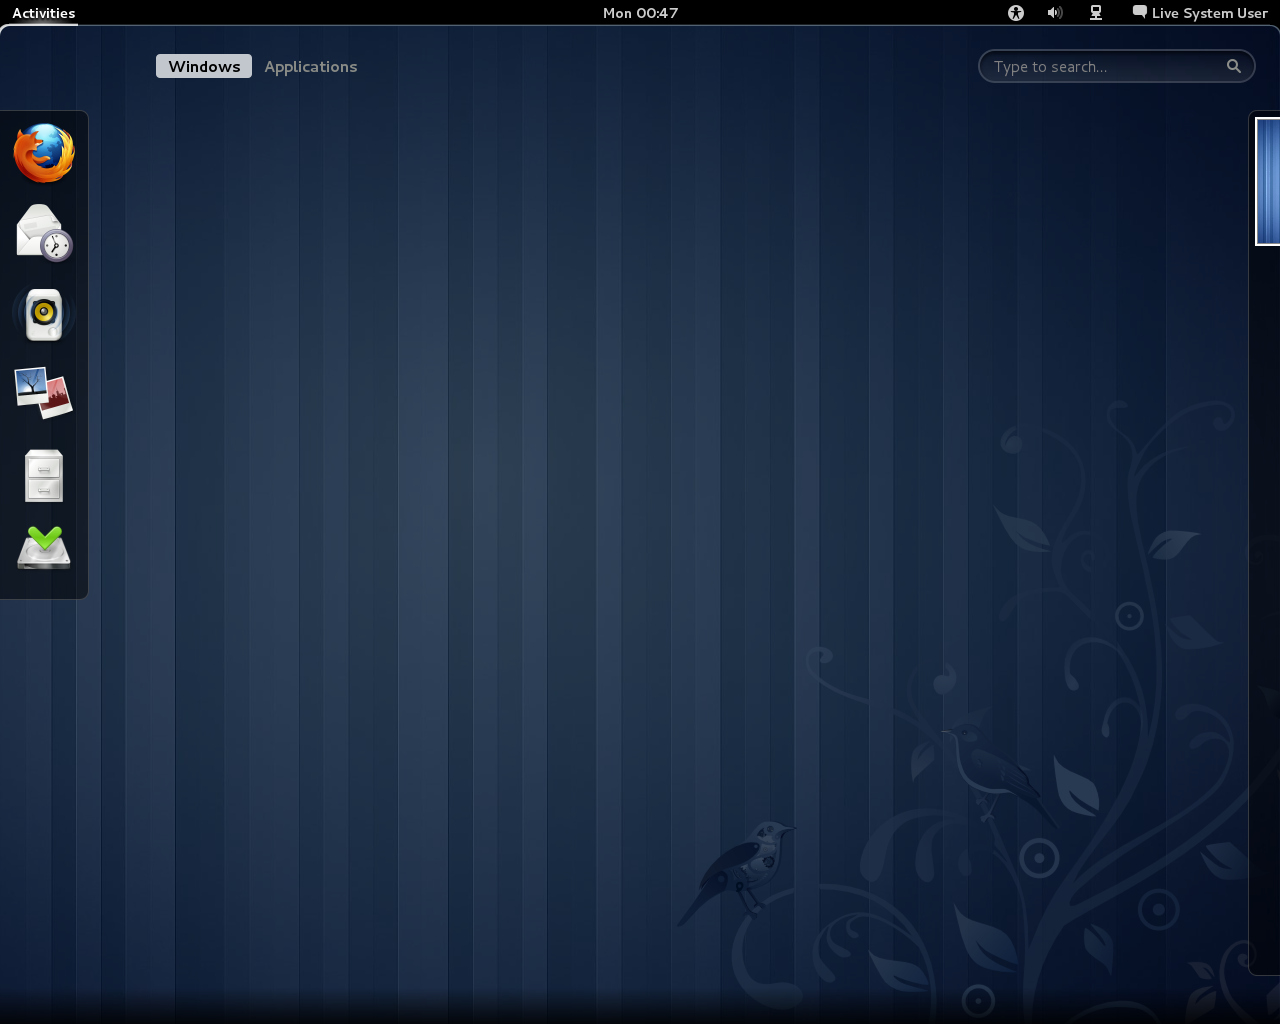1280x1024 pixels.
Task: Launch Firefox from the dash
Action: [x=44, y=153]
